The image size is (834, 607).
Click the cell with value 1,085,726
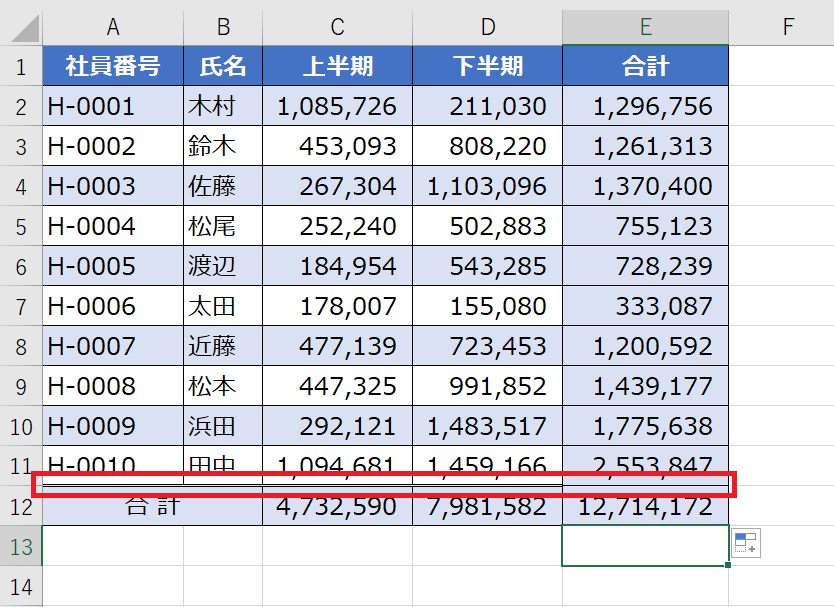[337, 106]
